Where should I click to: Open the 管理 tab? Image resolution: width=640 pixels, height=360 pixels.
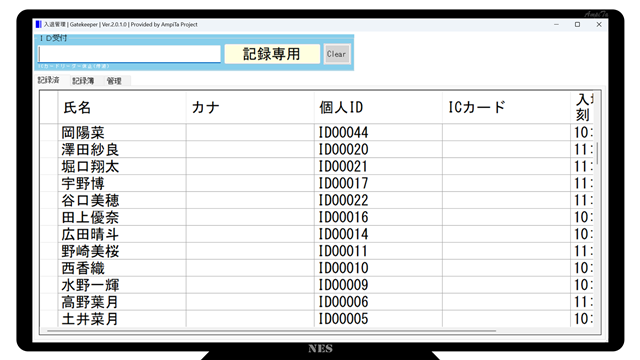114,81
